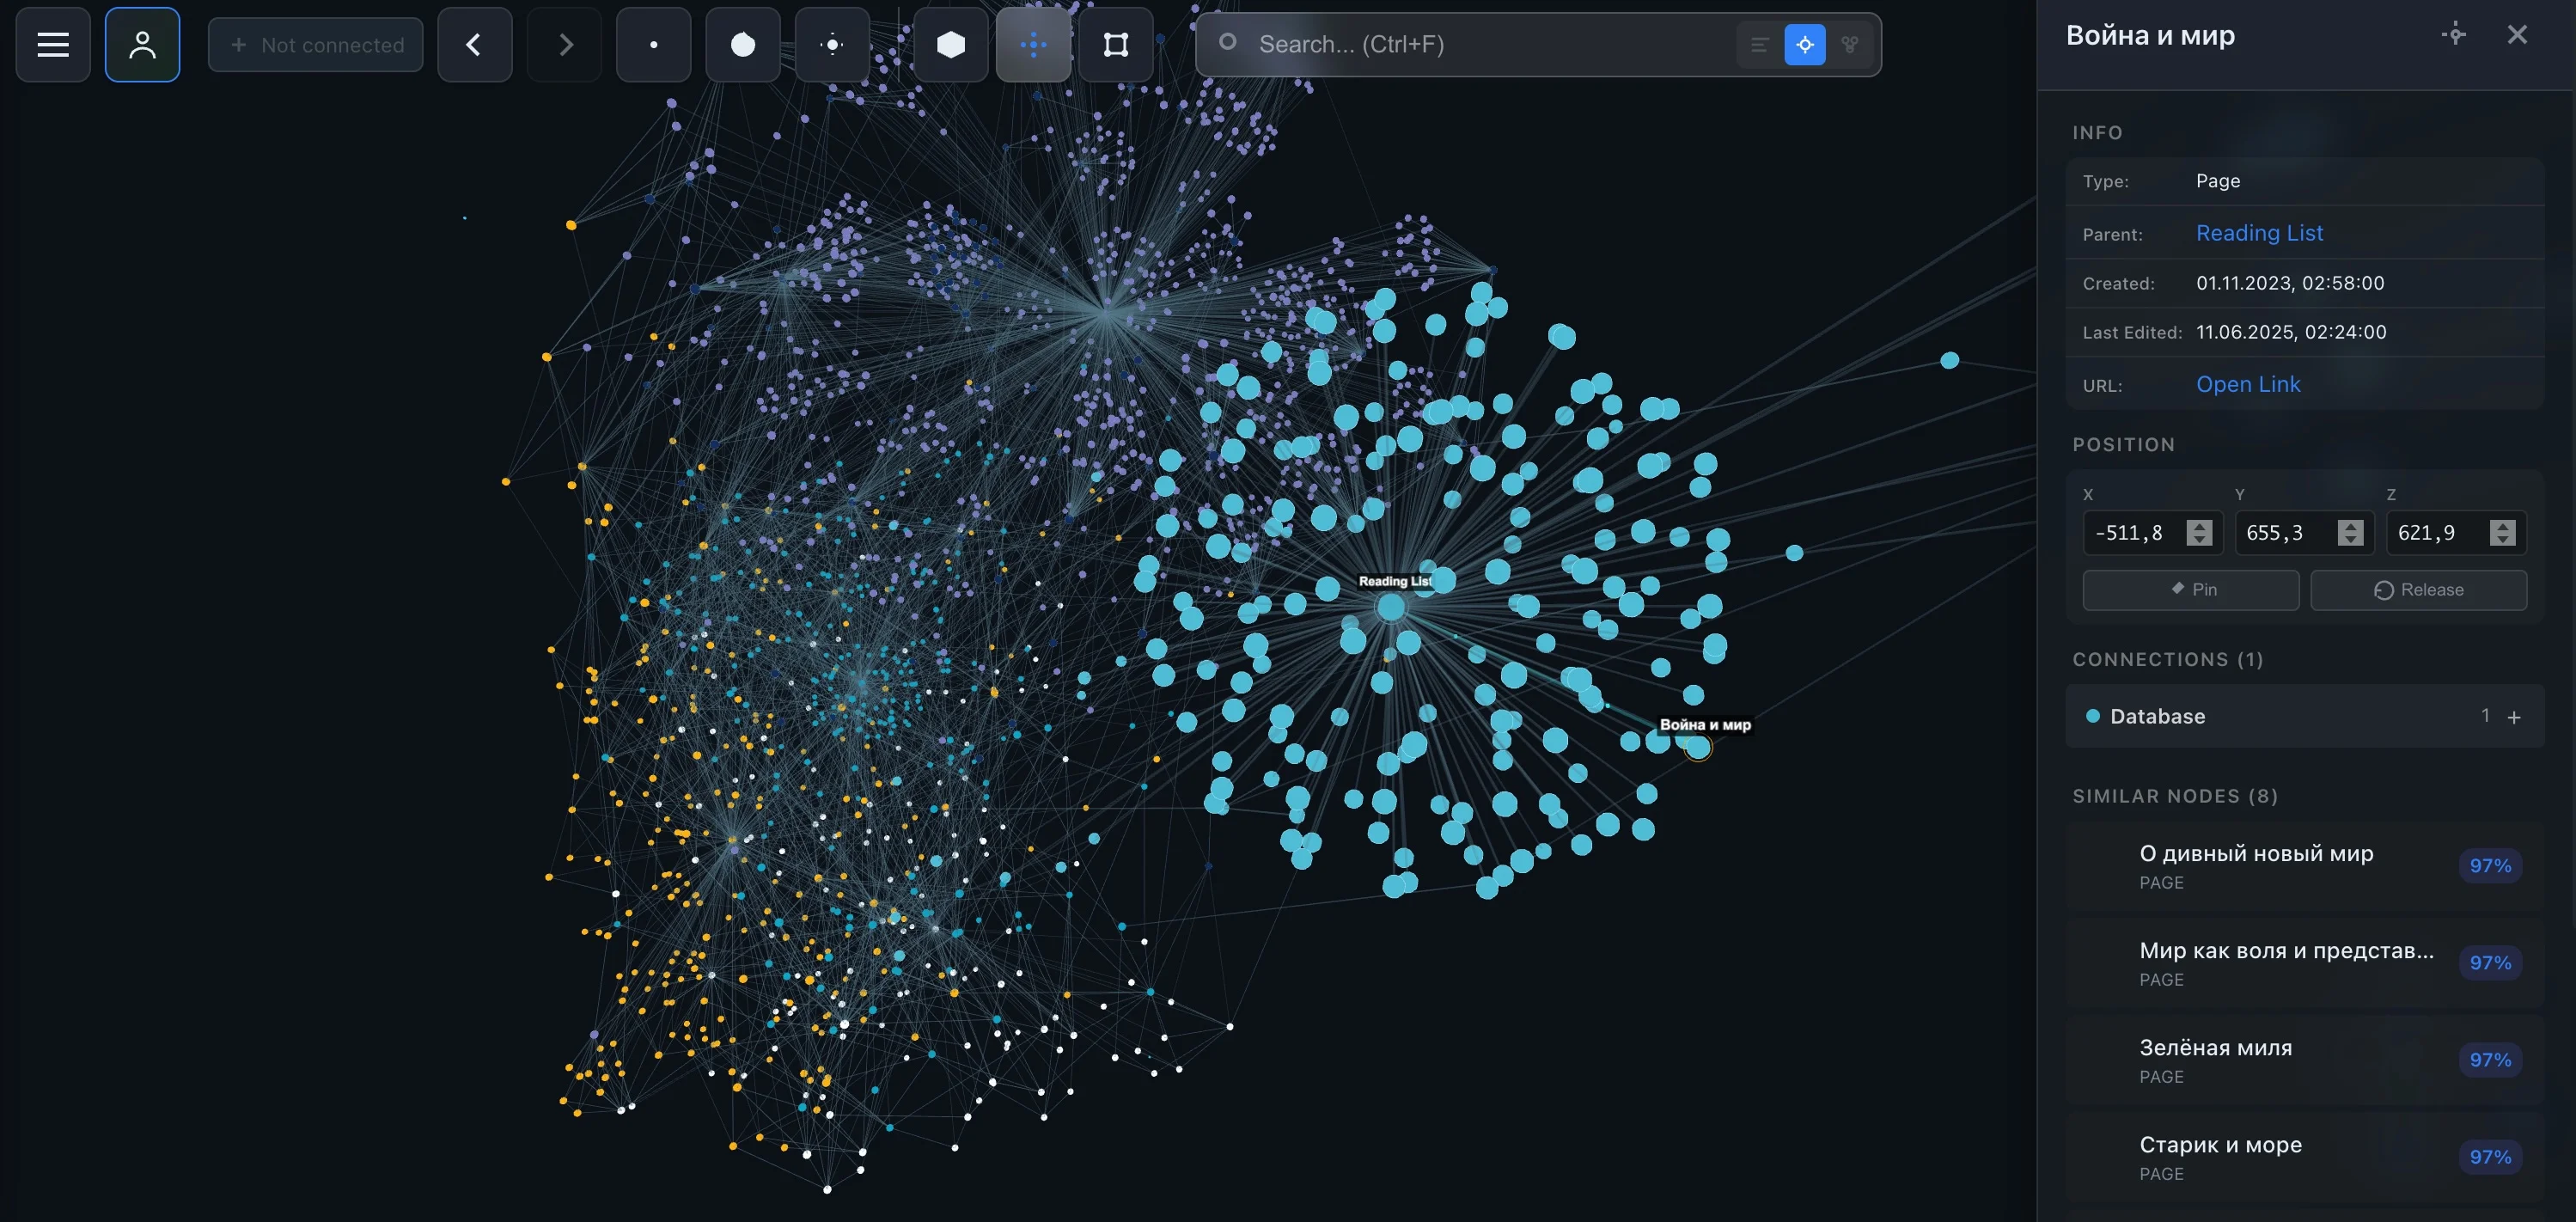Select the frame selection tool

[1115, 44]
